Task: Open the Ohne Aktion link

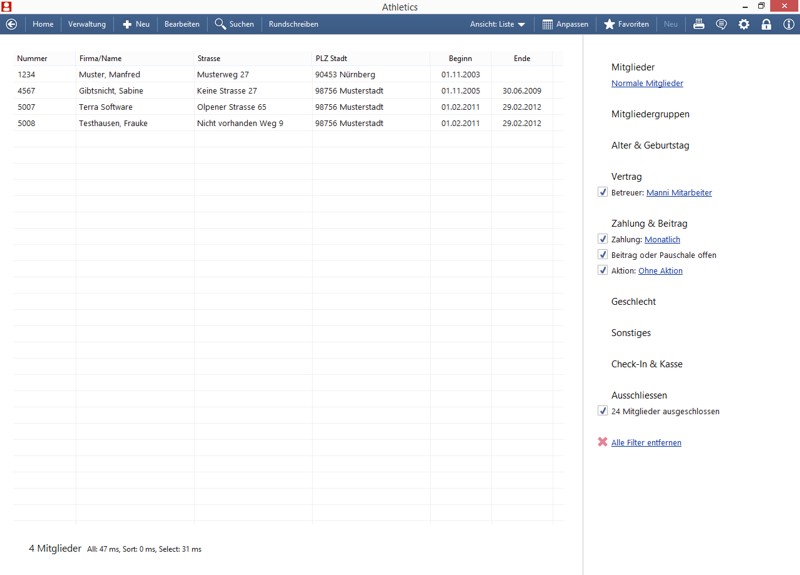Action: tap(660, 270)
